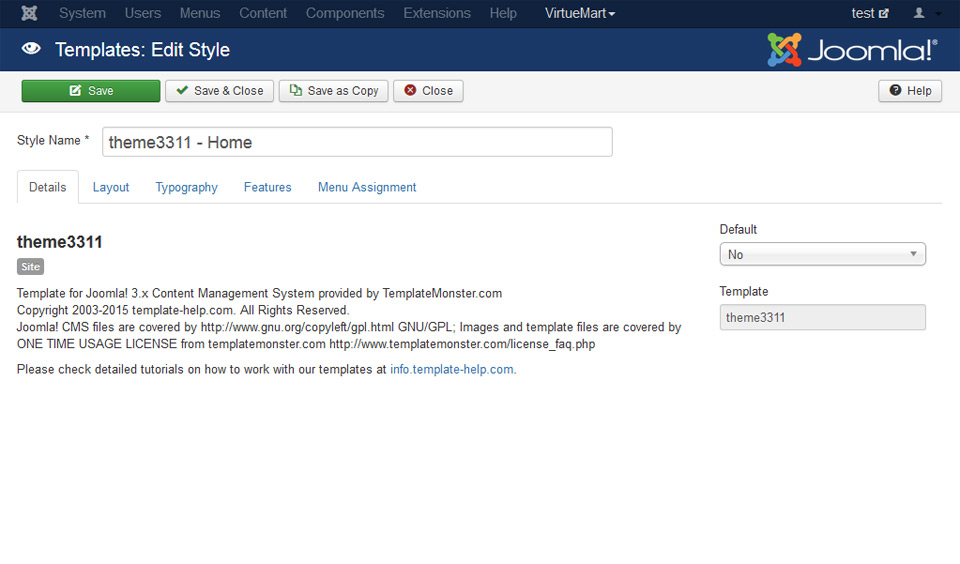This screenshot has width=960, height=564.
Task: Switch to the Typography tab
Action: [186, 187]
